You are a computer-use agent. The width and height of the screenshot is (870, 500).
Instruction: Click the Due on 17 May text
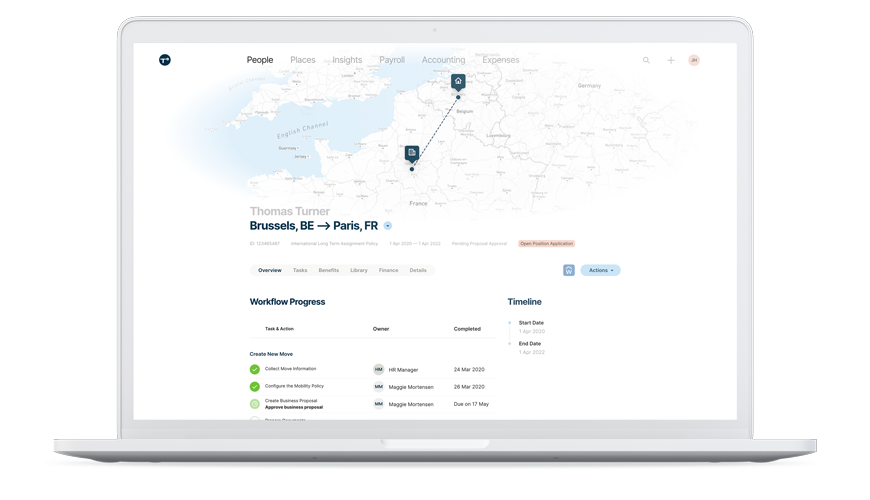(471, 404)
